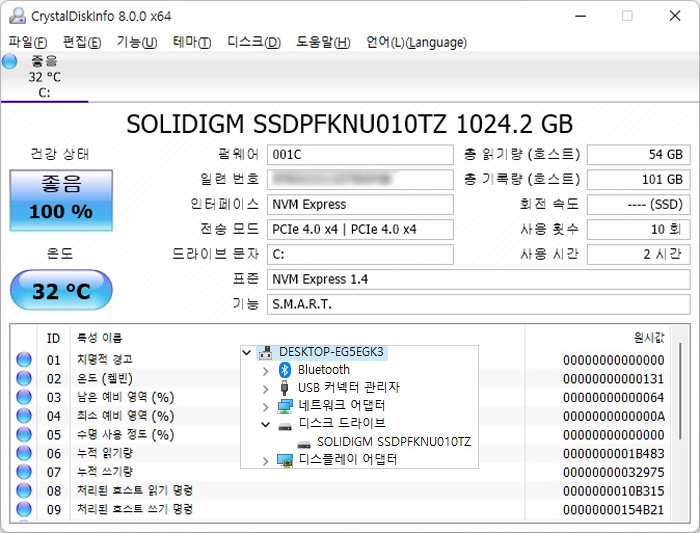700x533 pixels.
Task: Select the C: disk tab at top
Action: pos(44,77)
